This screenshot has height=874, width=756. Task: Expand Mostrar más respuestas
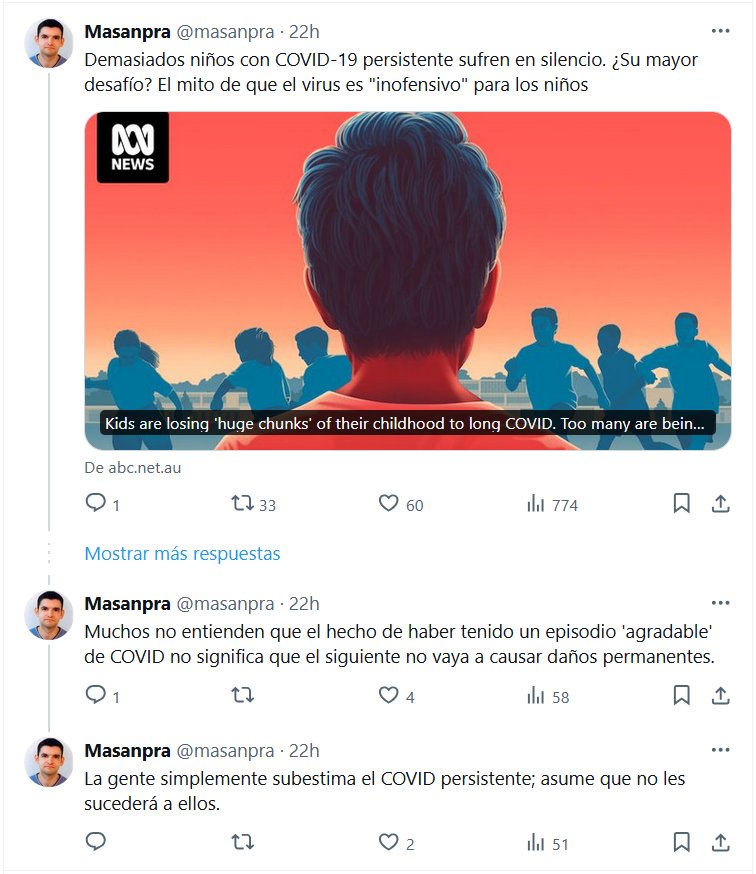(x=182, y=553)
